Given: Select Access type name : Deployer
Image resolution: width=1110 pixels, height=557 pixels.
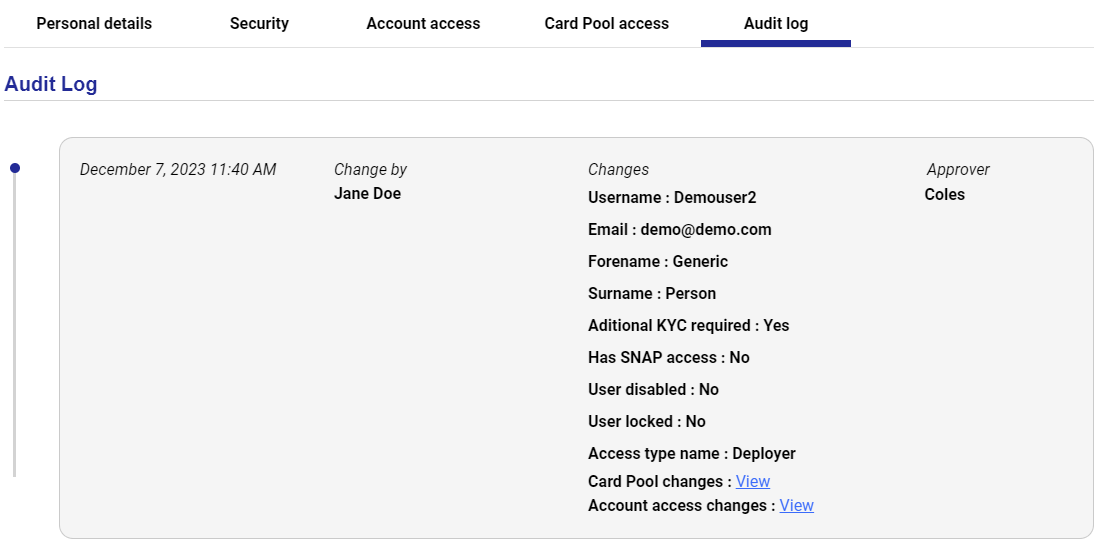Looking at the screenshot, I should 692,454.
